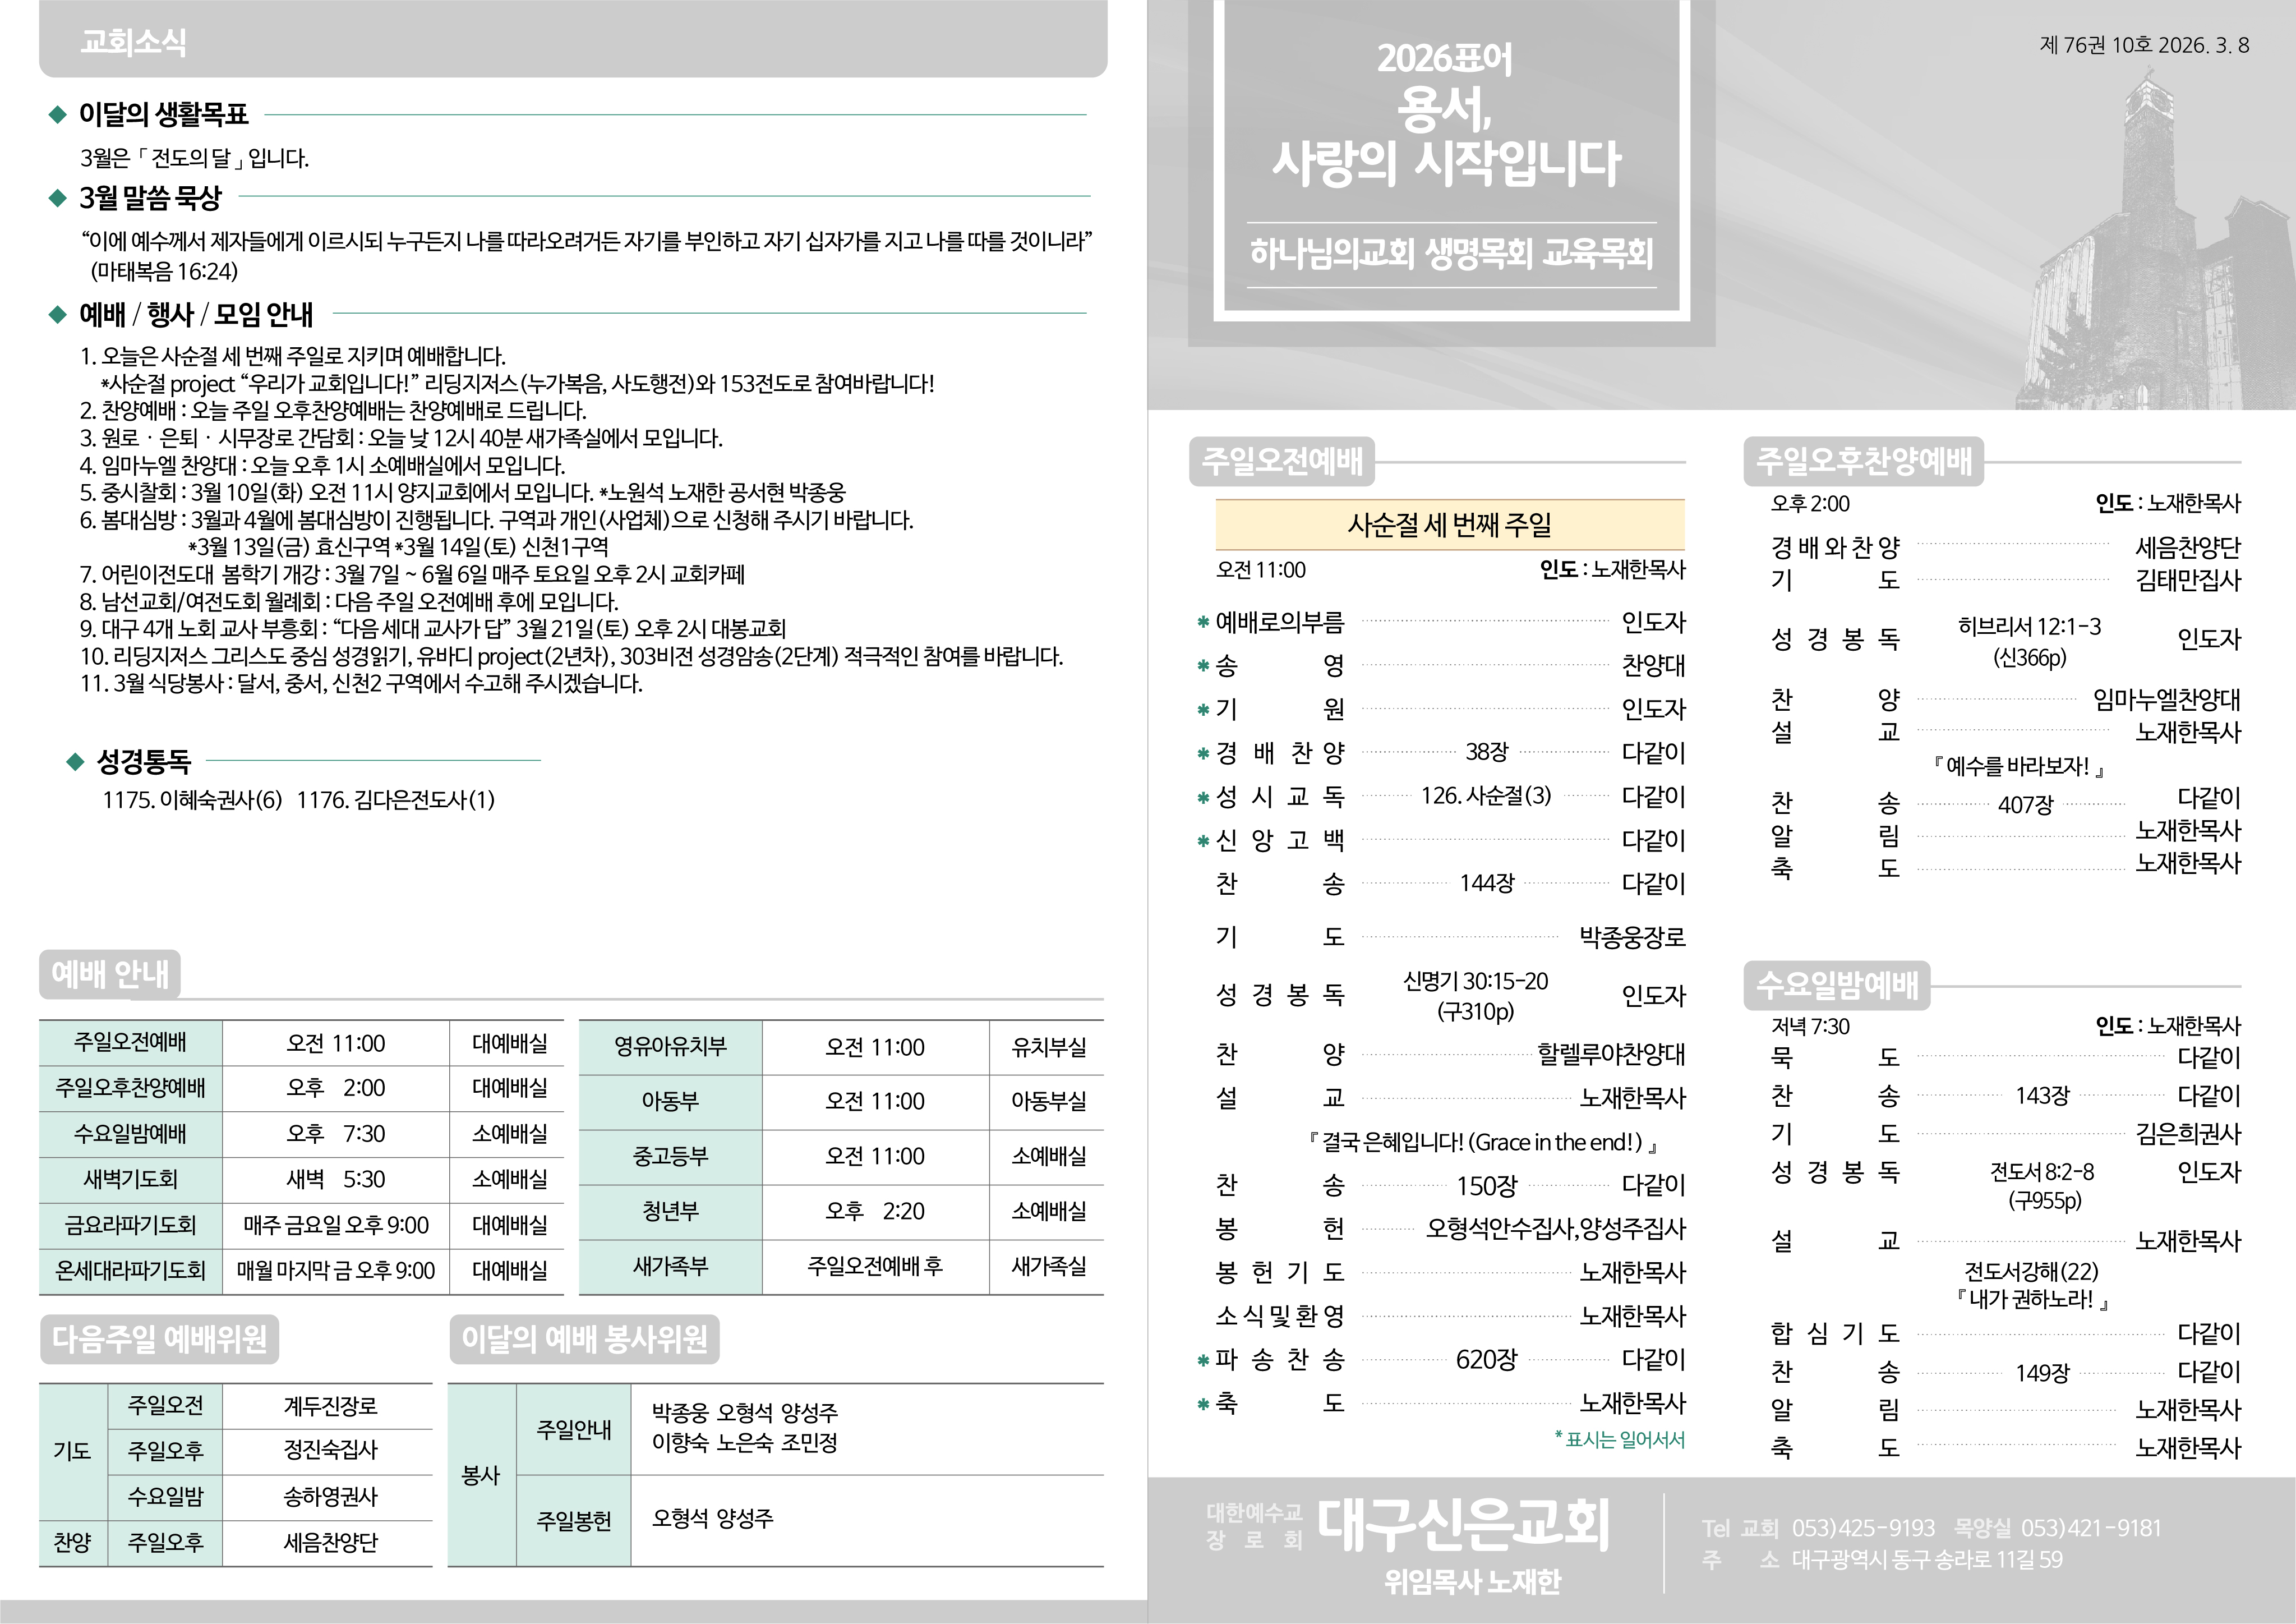Click the diamond bullet beside 예배 / 행사 / 모임 안내
The height and width of the screenshot is (1624, 2296).
57,315
